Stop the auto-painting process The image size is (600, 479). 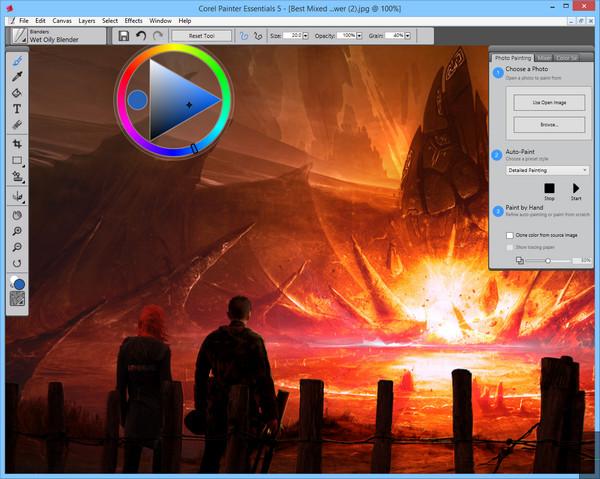[x=549, y=191]
